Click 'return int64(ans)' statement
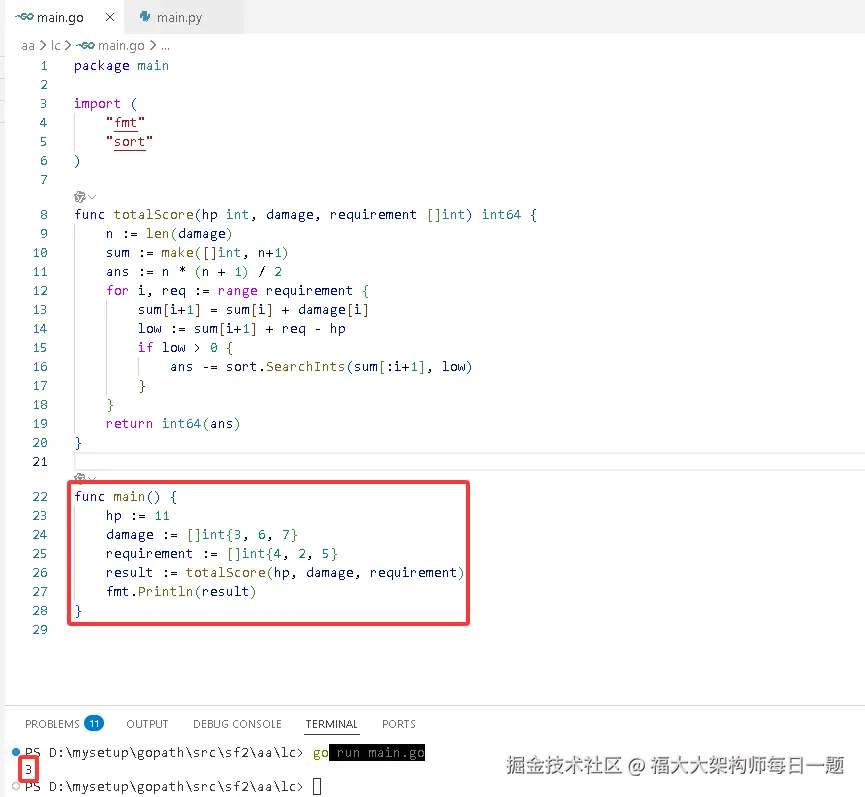865x797 pixels. (173, 424)
